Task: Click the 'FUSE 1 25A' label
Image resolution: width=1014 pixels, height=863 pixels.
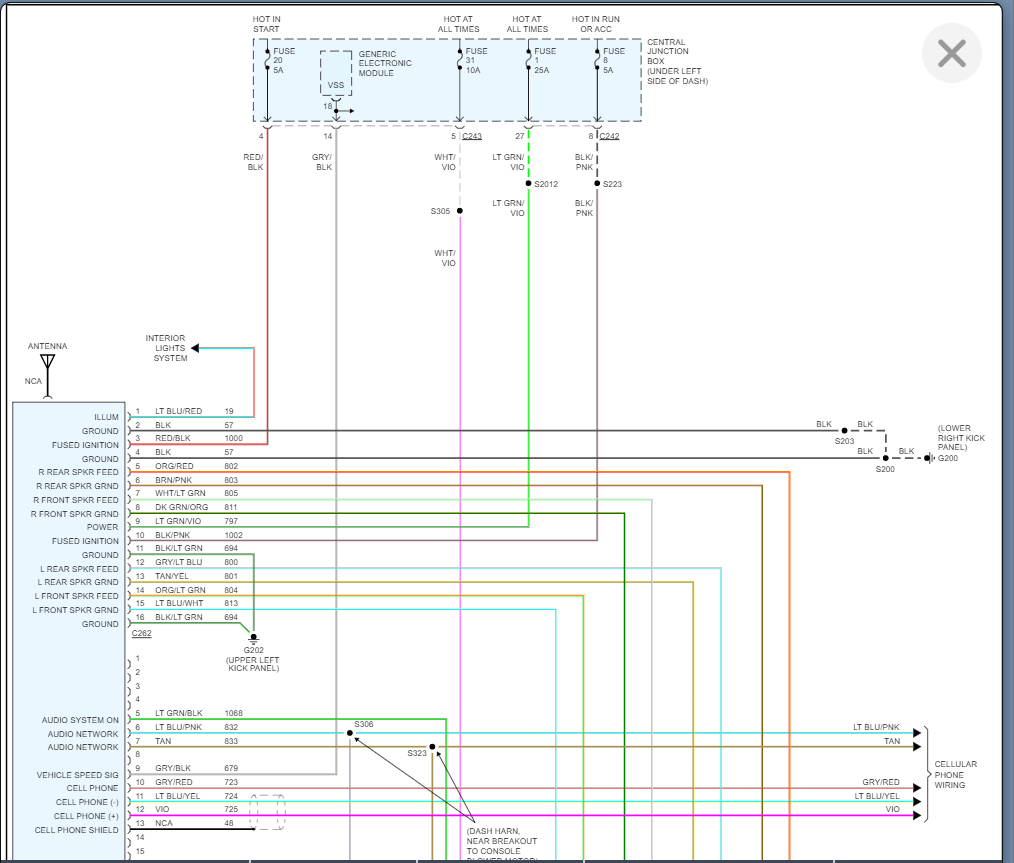Action: [545, 60]
